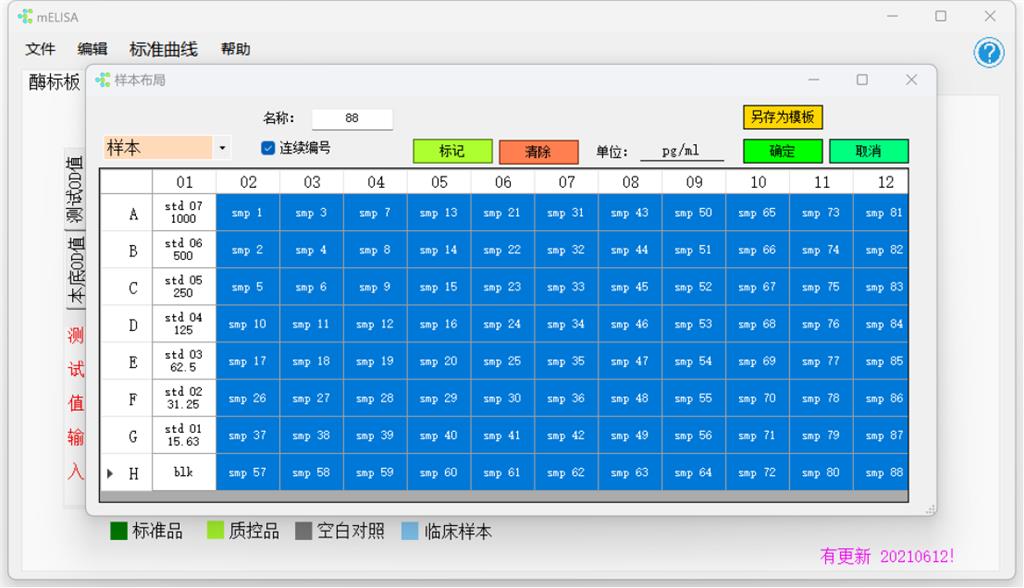Click the 样本布局 dialog logo icon
This screenshot has height=588, width=1024.
103,80
